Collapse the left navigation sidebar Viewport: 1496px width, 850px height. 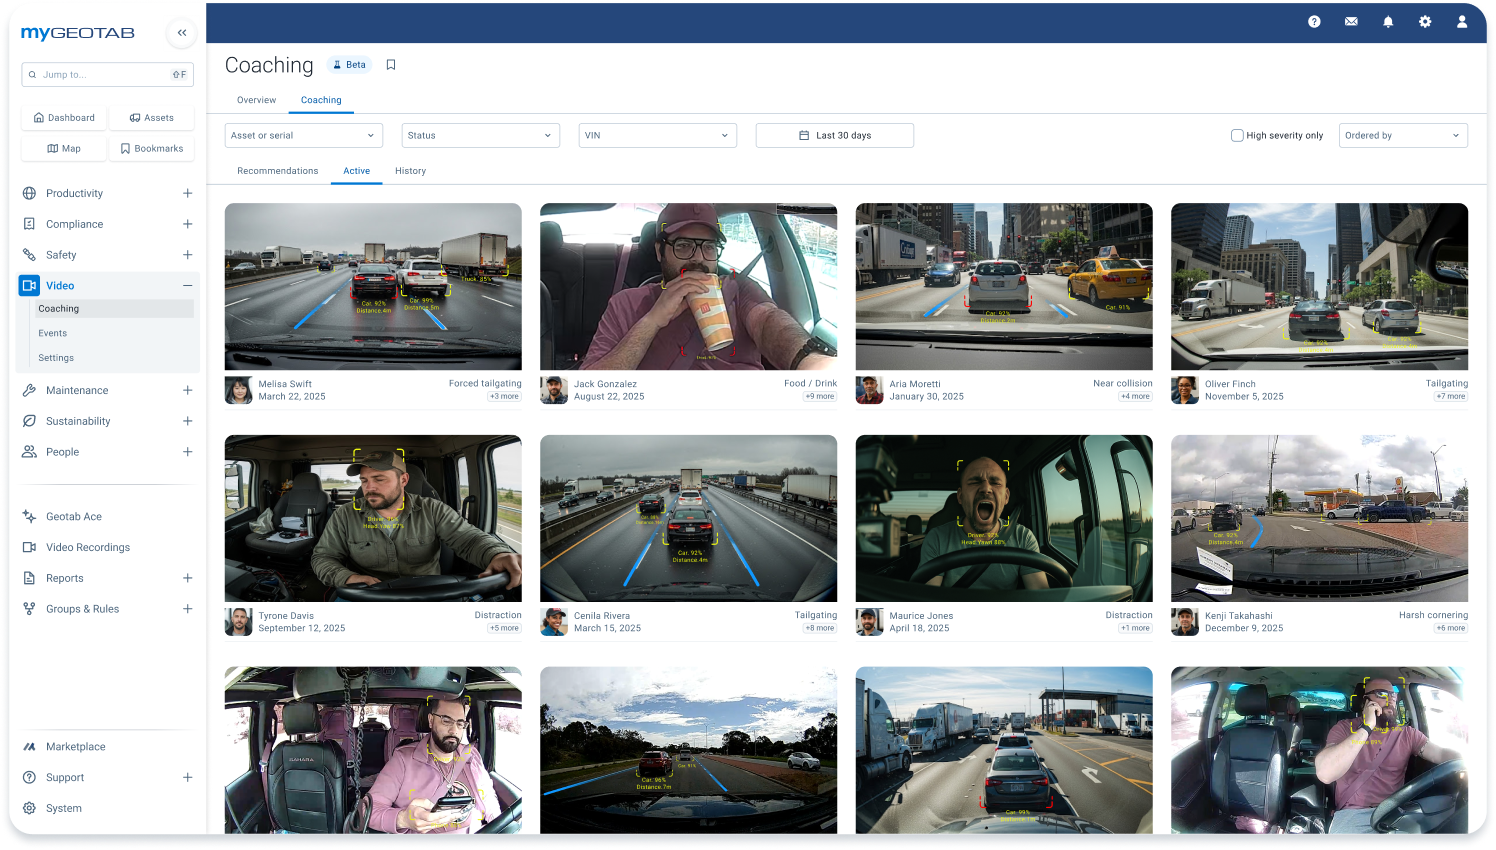[181, 33]
